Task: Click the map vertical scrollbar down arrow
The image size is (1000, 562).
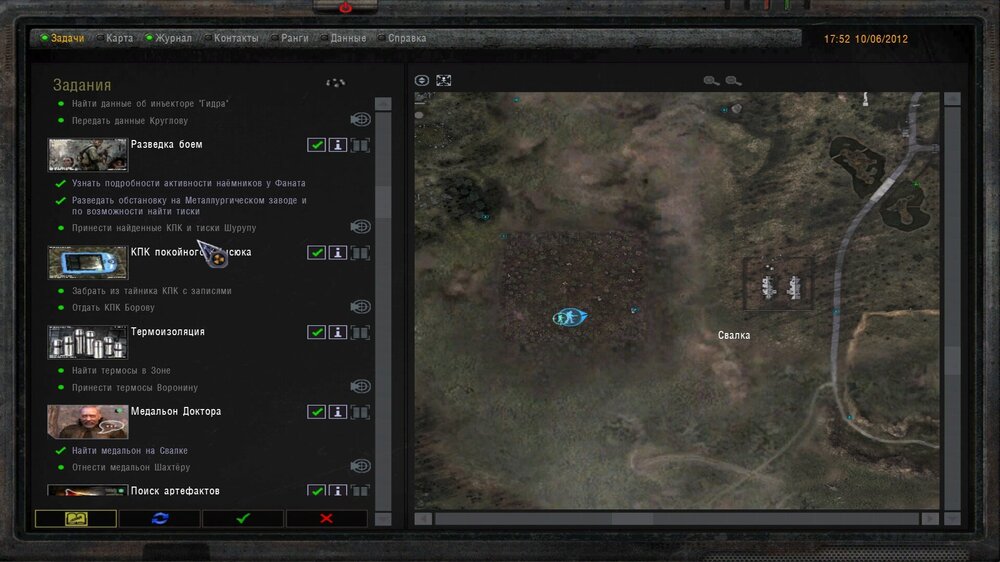Action: [x=952, y=519]
